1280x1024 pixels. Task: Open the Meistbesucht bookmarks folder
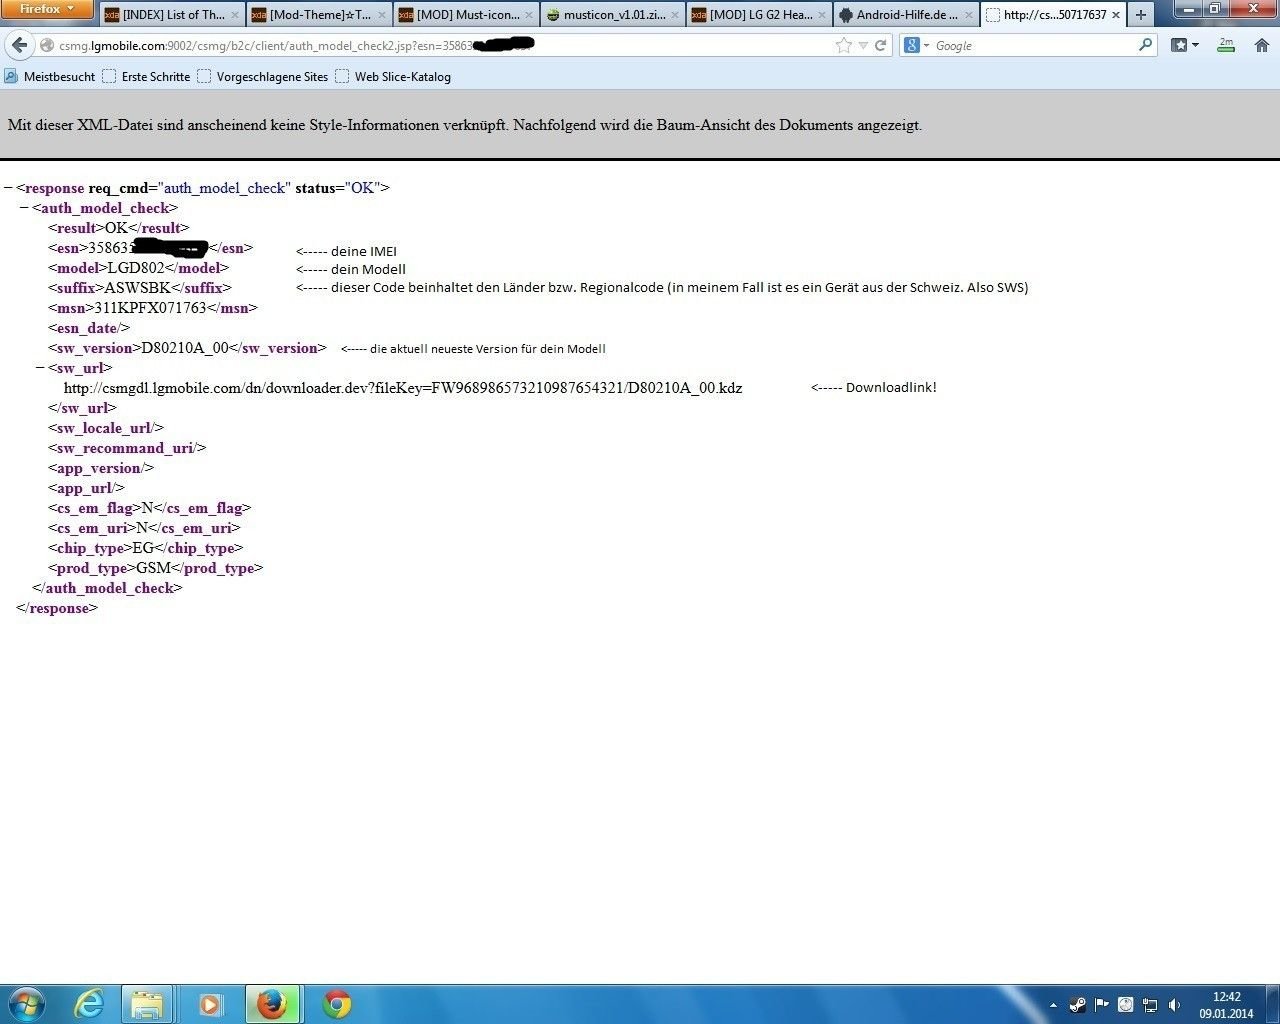(x=50, y=77)
